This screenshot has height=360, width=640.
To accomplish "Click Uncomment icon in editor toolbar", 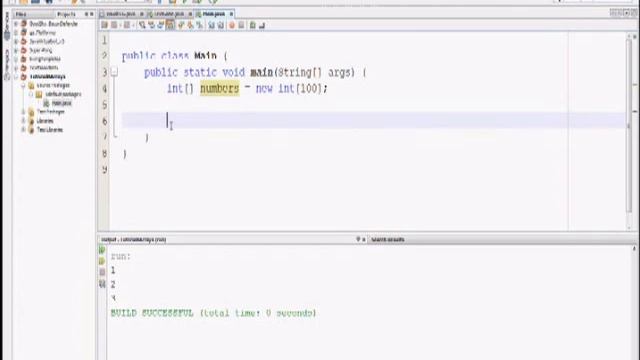I will coord(262,25).
